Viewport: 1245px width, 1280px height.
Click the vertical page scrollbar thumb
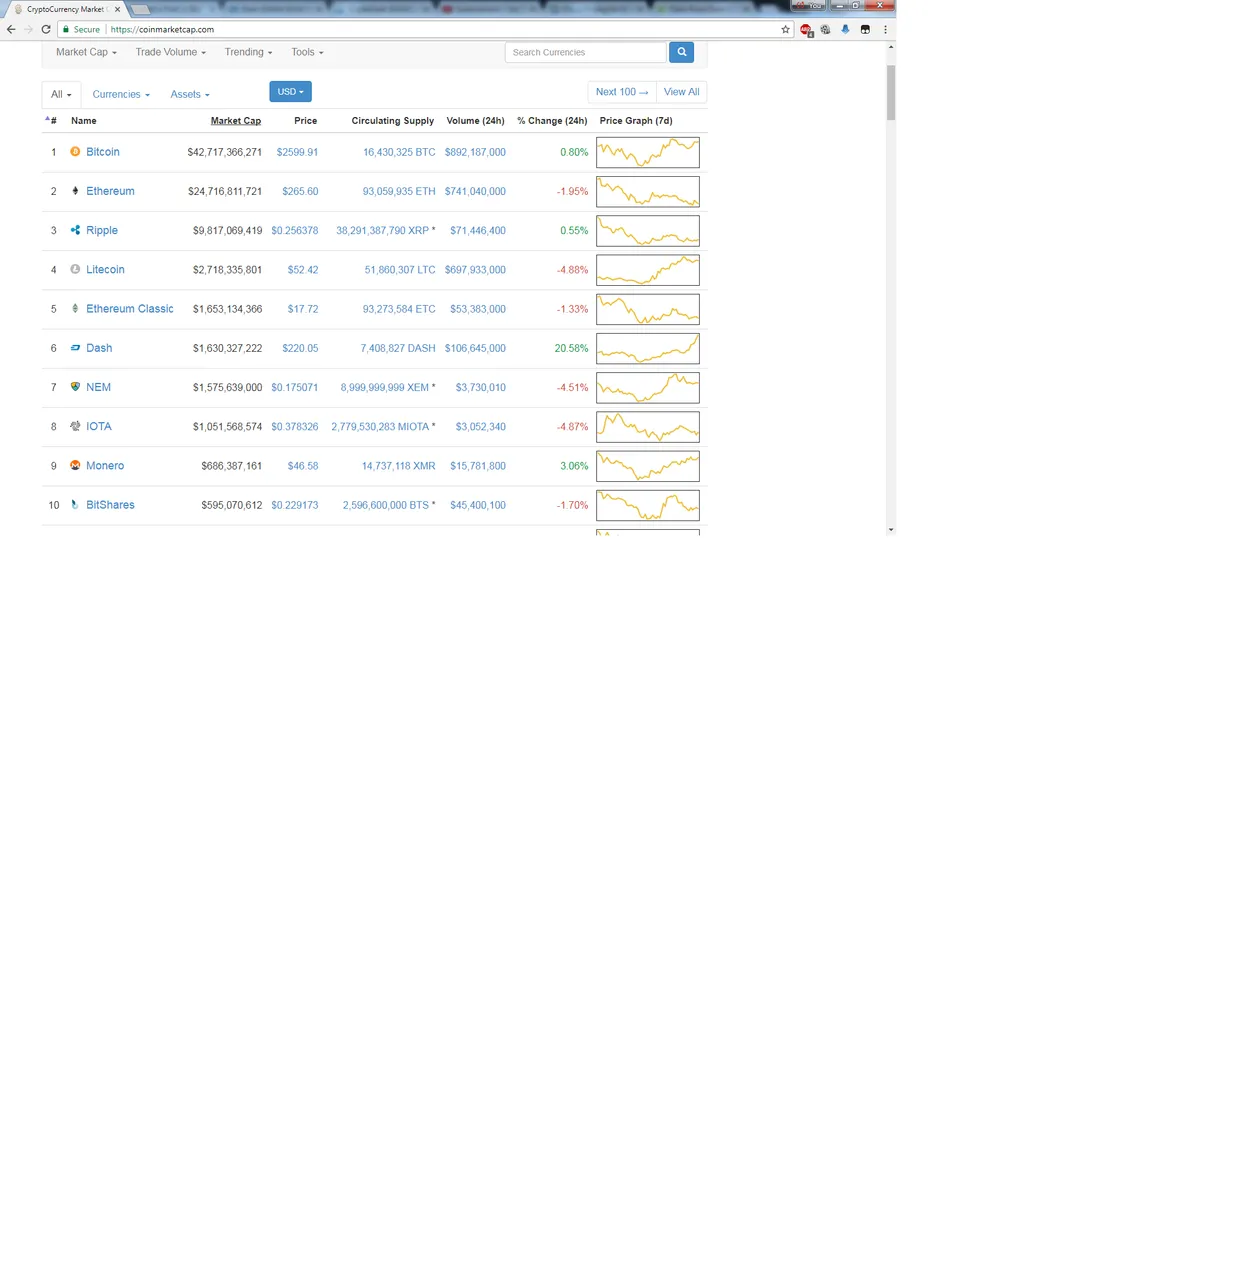(x=890, y=92)
